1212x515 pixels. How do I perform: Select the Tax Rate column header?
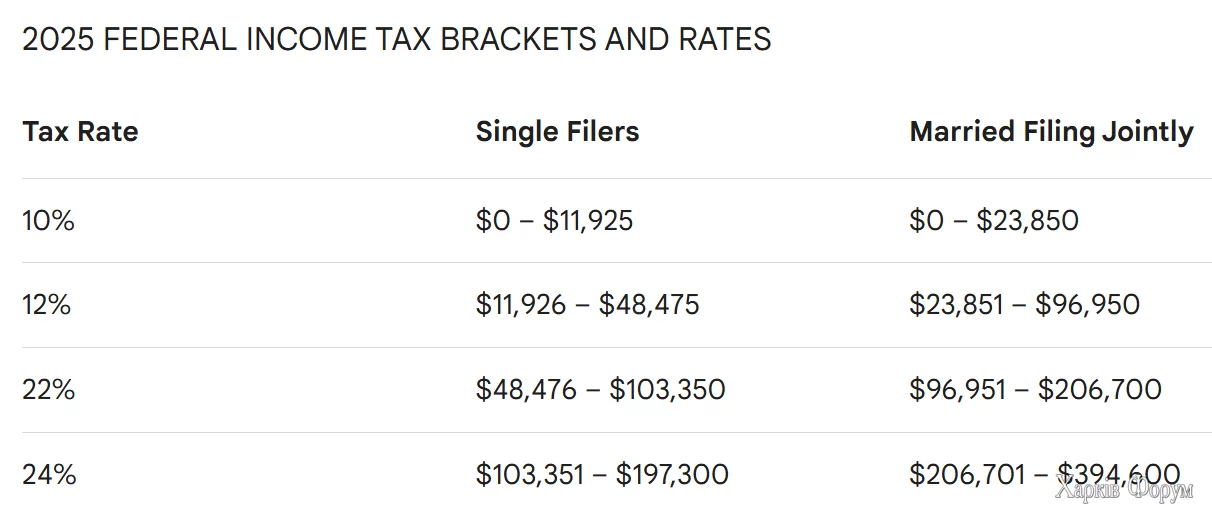[x=80, y=132]
